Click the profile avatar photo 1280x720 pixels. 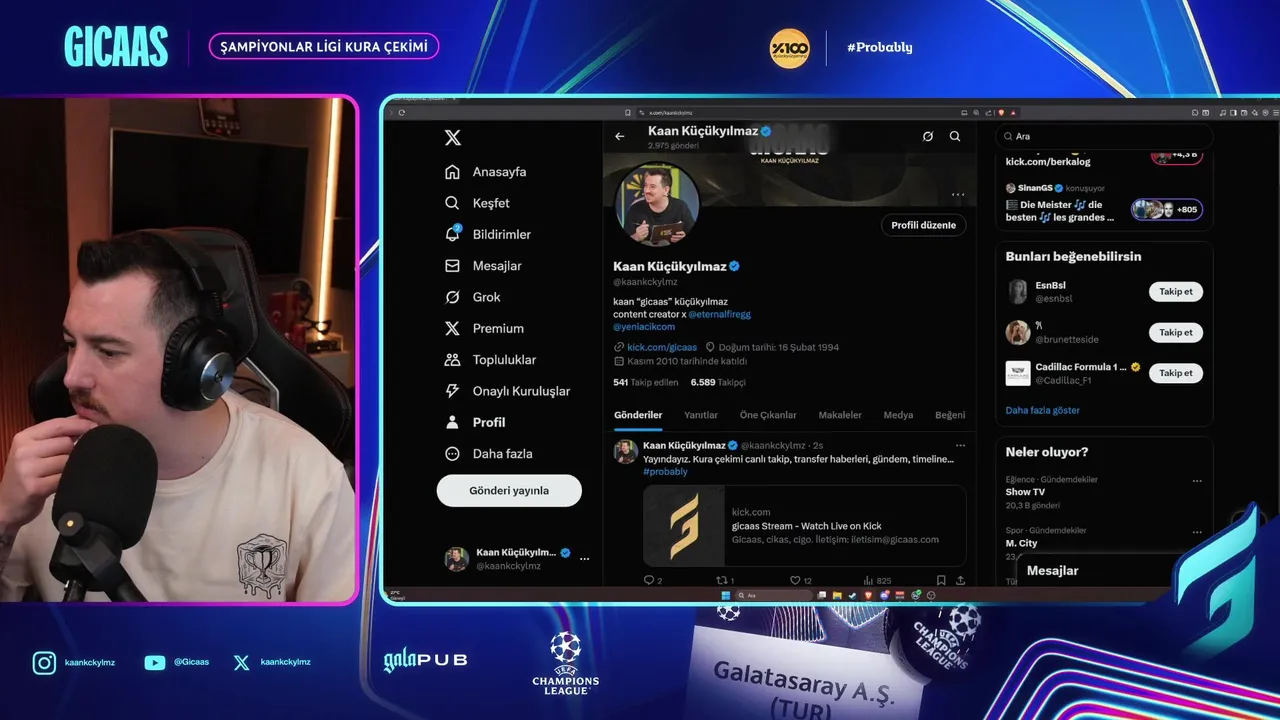click(x=656, y=205)
